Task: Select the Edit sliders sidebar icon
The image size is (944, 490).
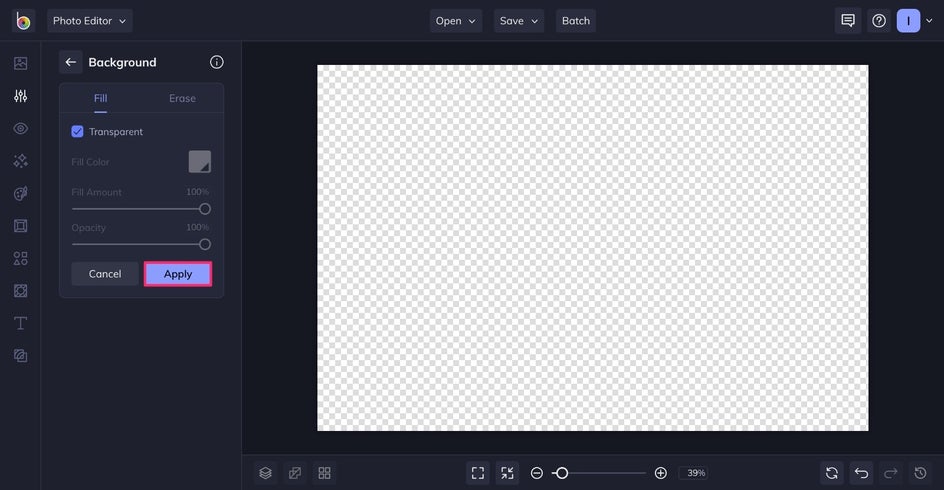Action: tap(20, 96)
